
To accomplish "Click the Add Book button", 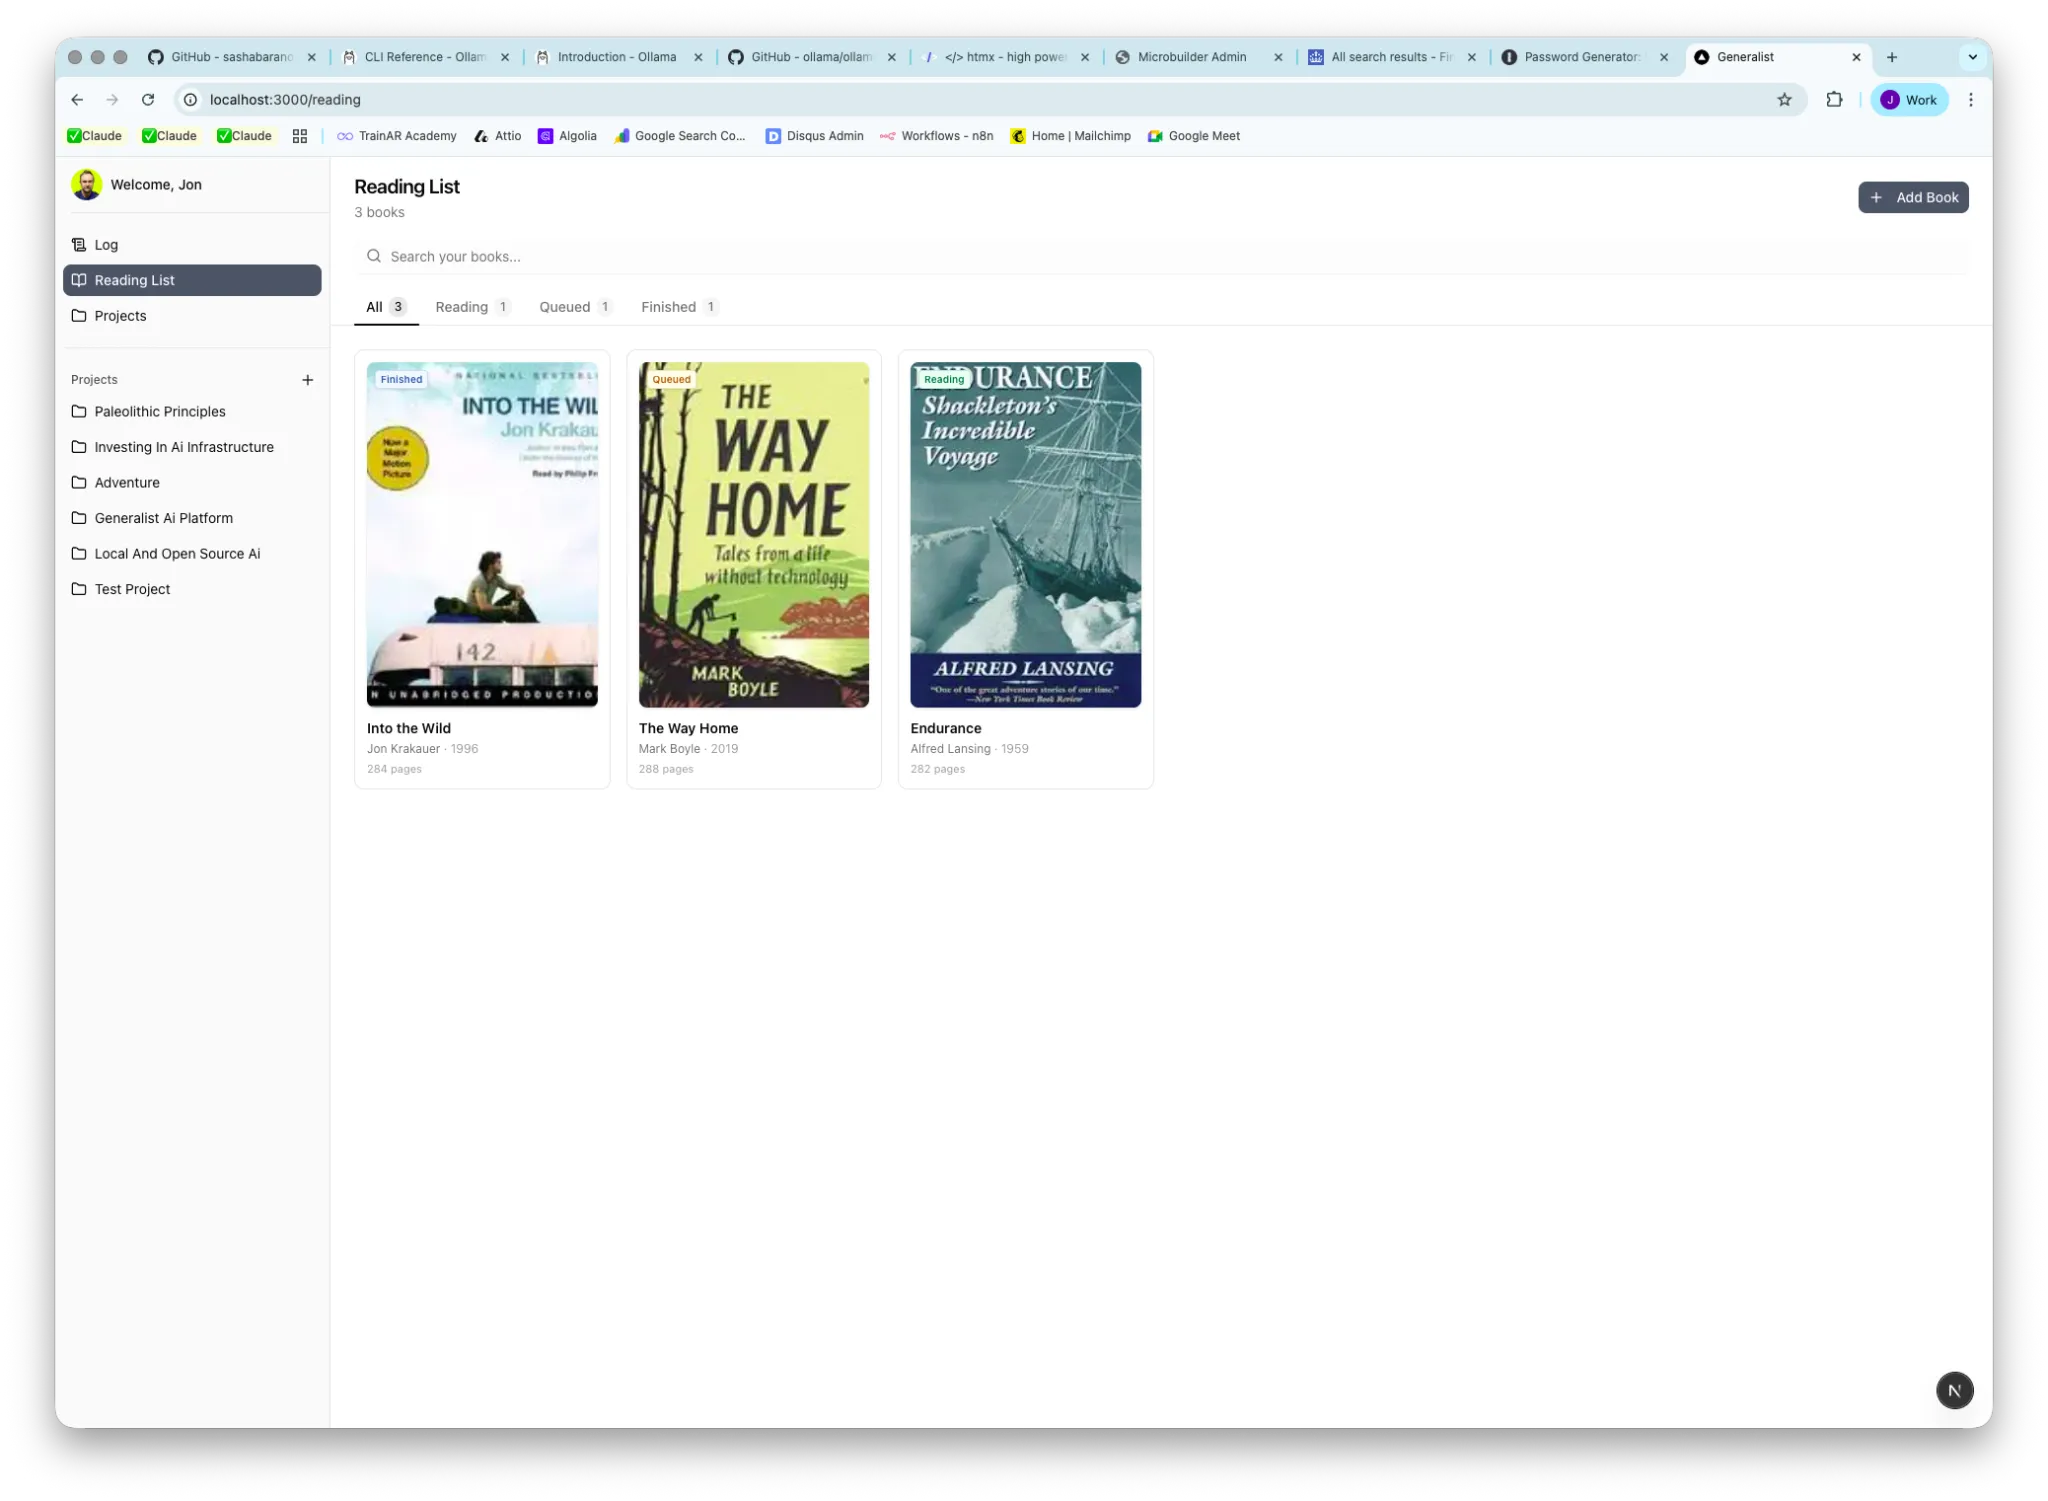I will [1912, 197].
